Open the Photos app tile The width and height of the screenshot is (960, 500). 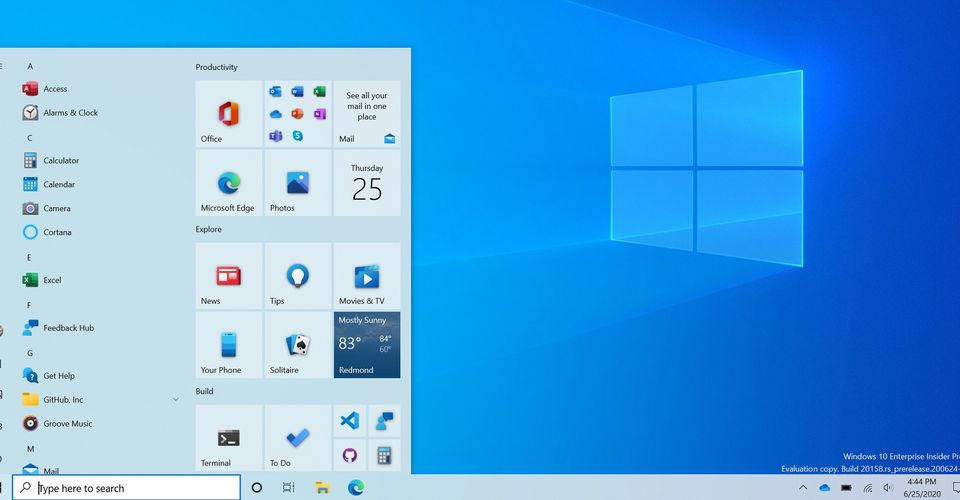click(297, 183)
